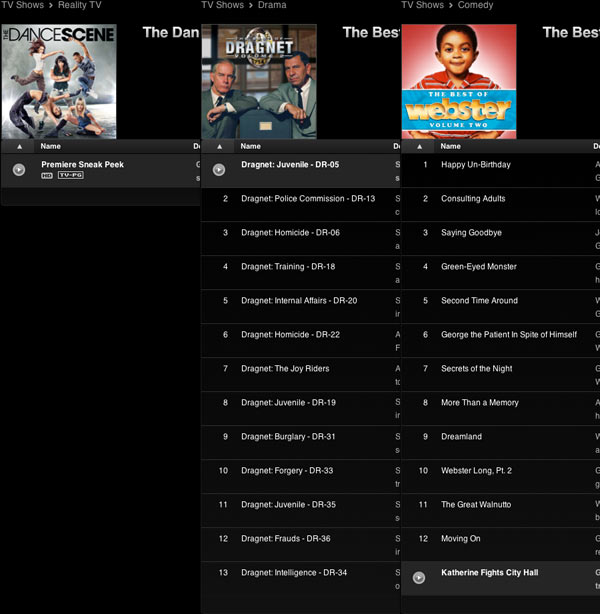Open The Dance Scene cover artwork
Screen dimensions: 600x614
(x=59, y=81)
